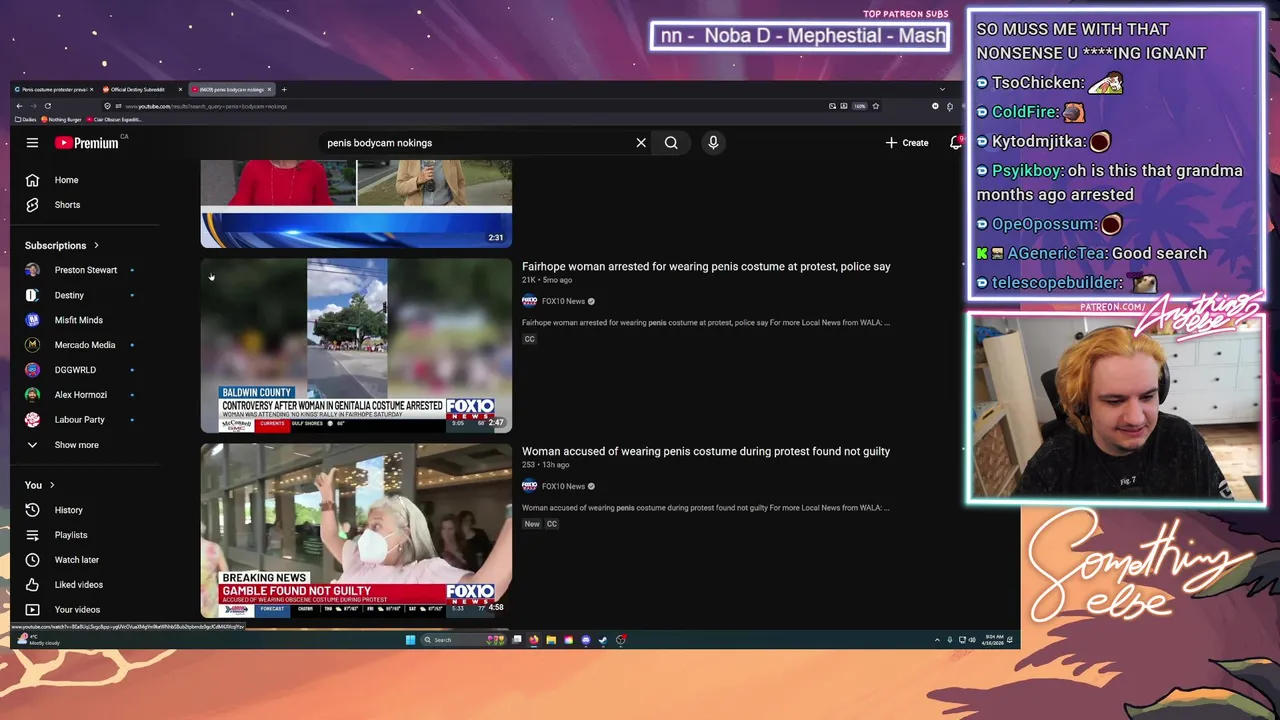Open the Create button
1280x720 pixels.
907,143
